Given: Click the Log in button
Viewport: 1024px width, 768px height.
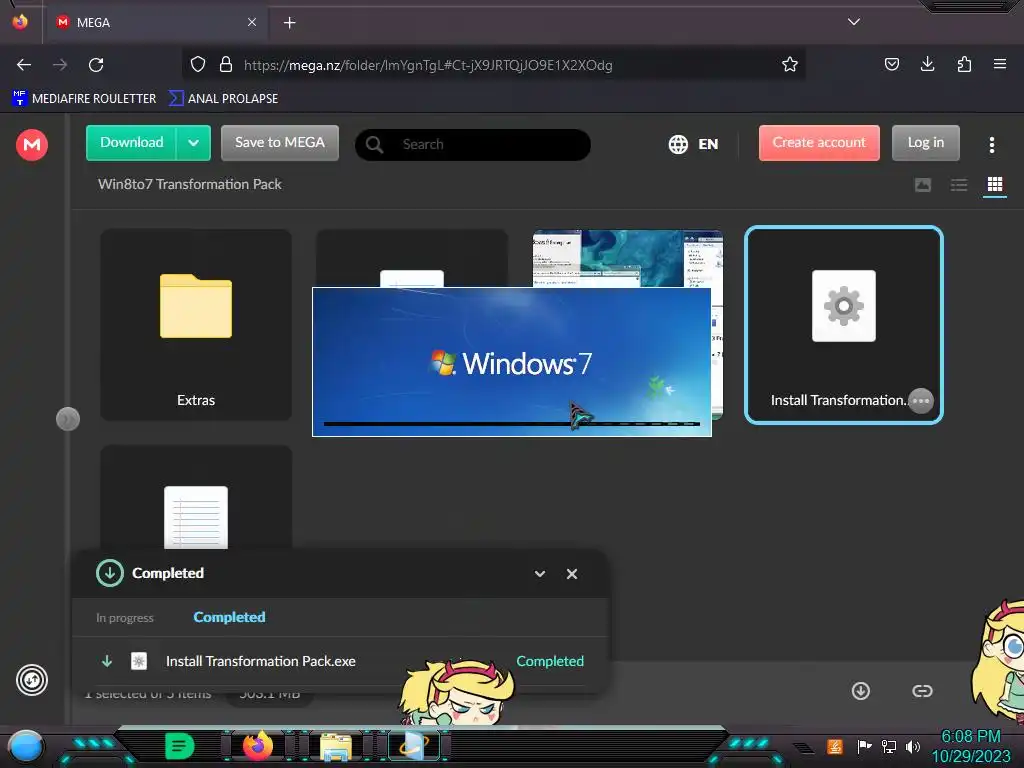Looking at the screenshot, I should (925, 142).
